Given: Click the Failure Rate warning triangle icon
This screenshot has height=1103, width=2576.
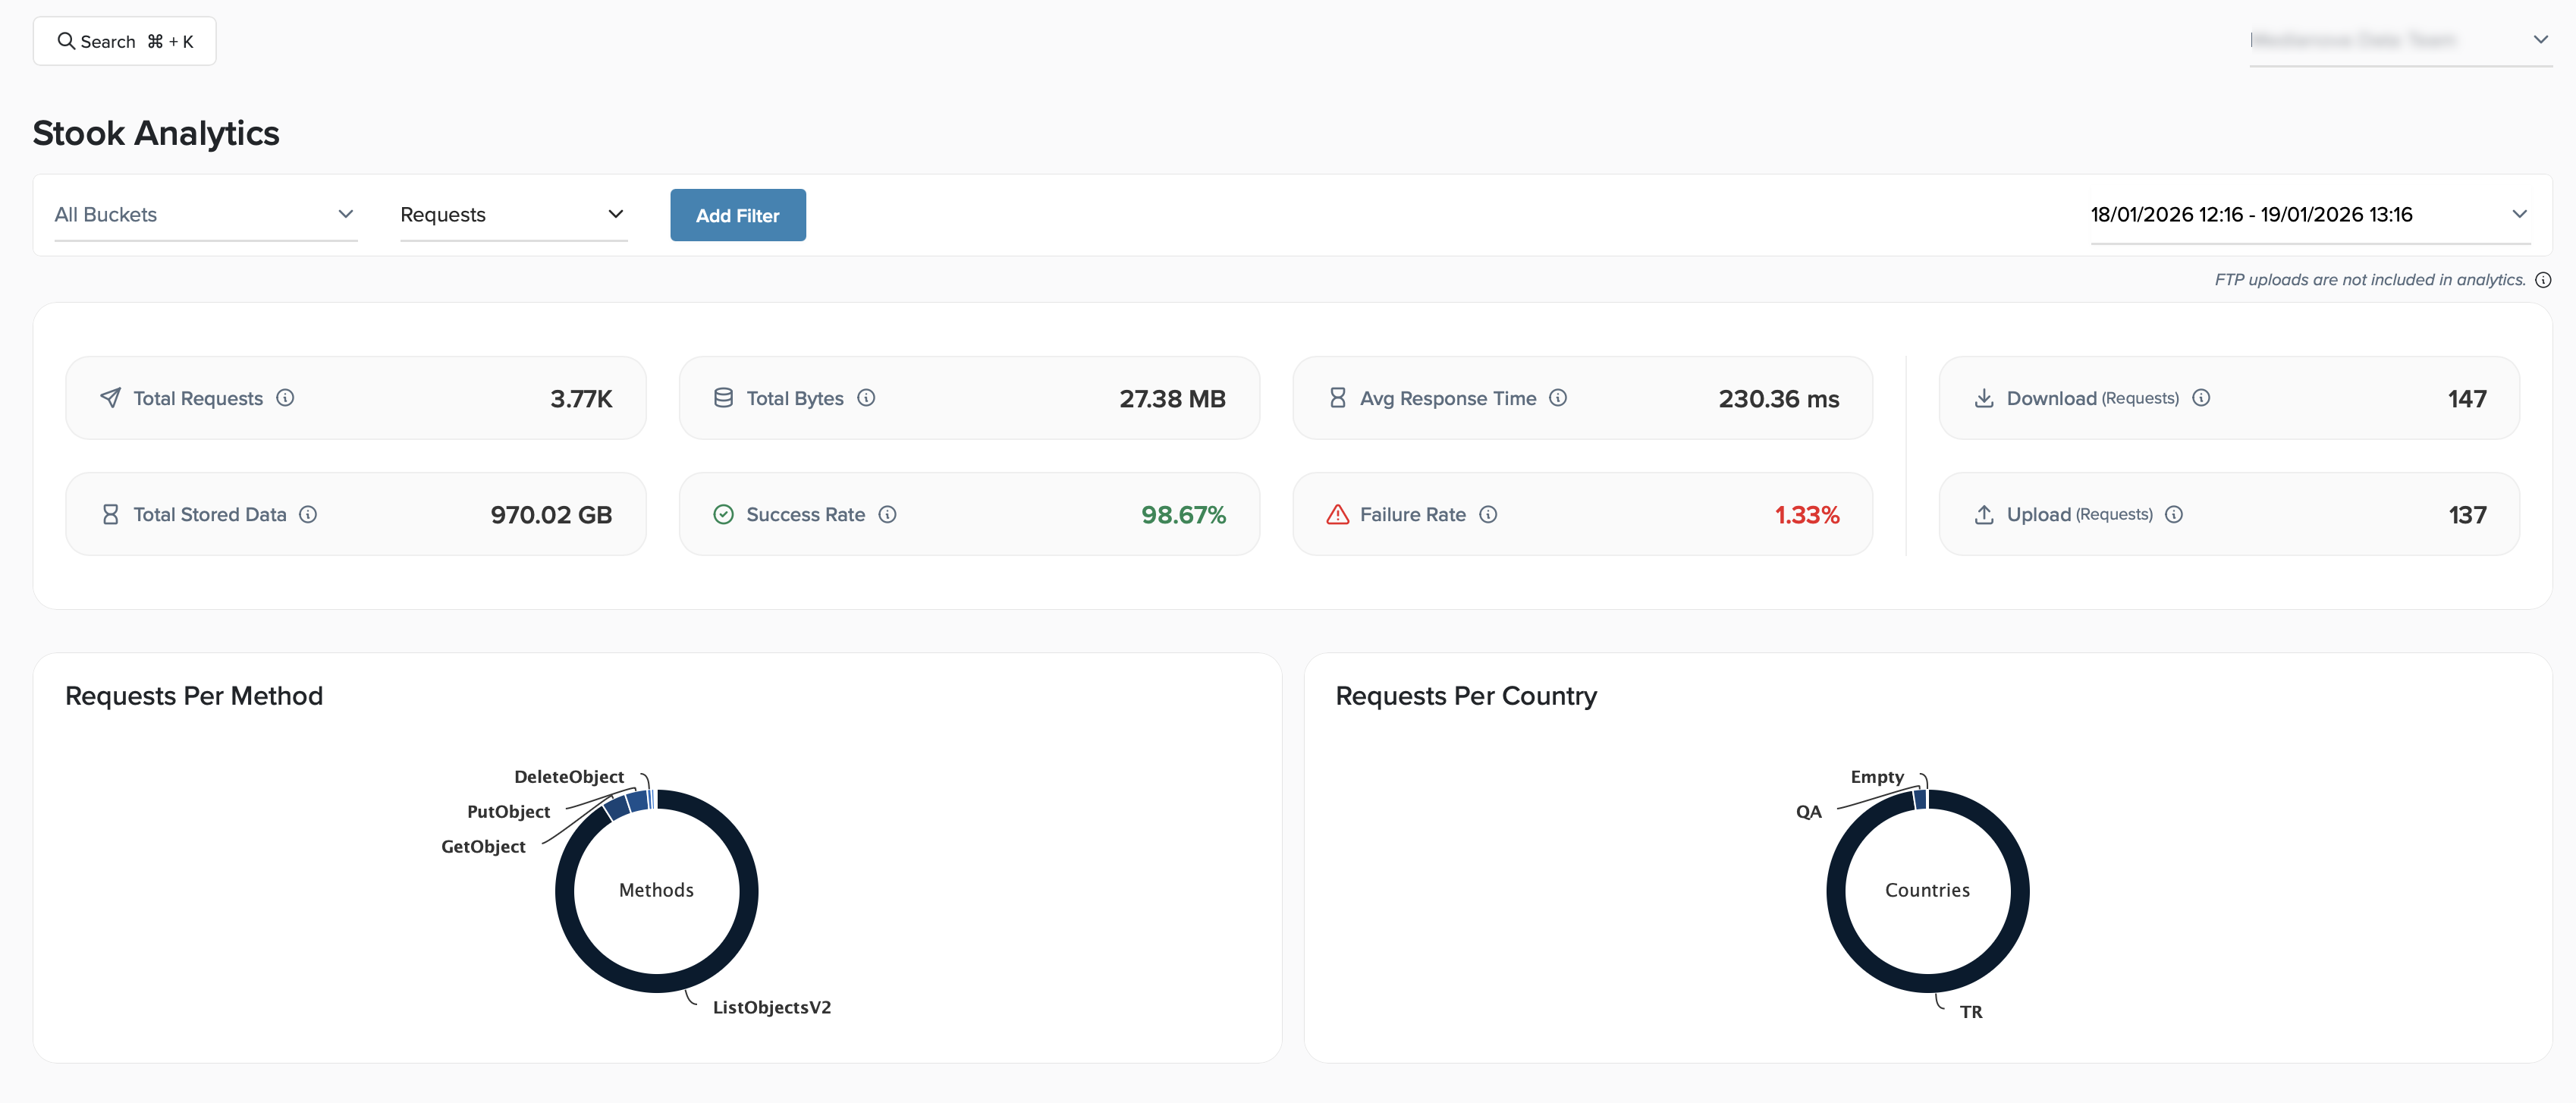Looking at the screenshot, I should tap(1337, 514).
